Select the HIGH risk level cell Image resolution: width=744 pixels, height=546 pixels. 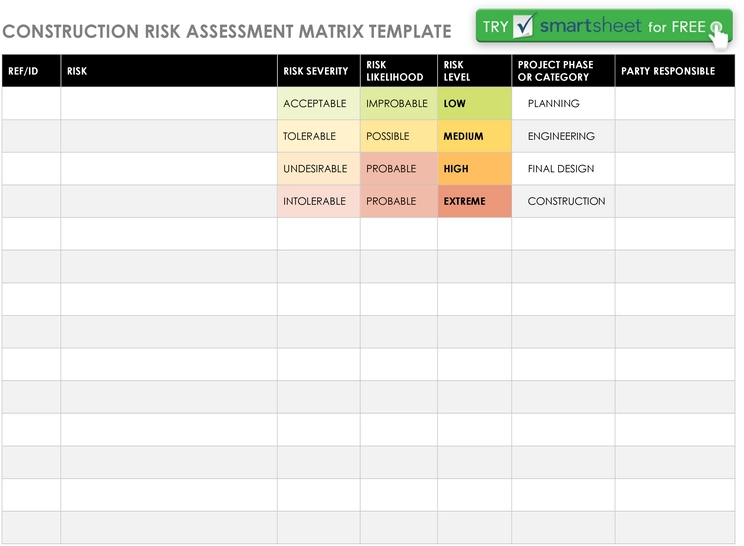click(474, 169)
